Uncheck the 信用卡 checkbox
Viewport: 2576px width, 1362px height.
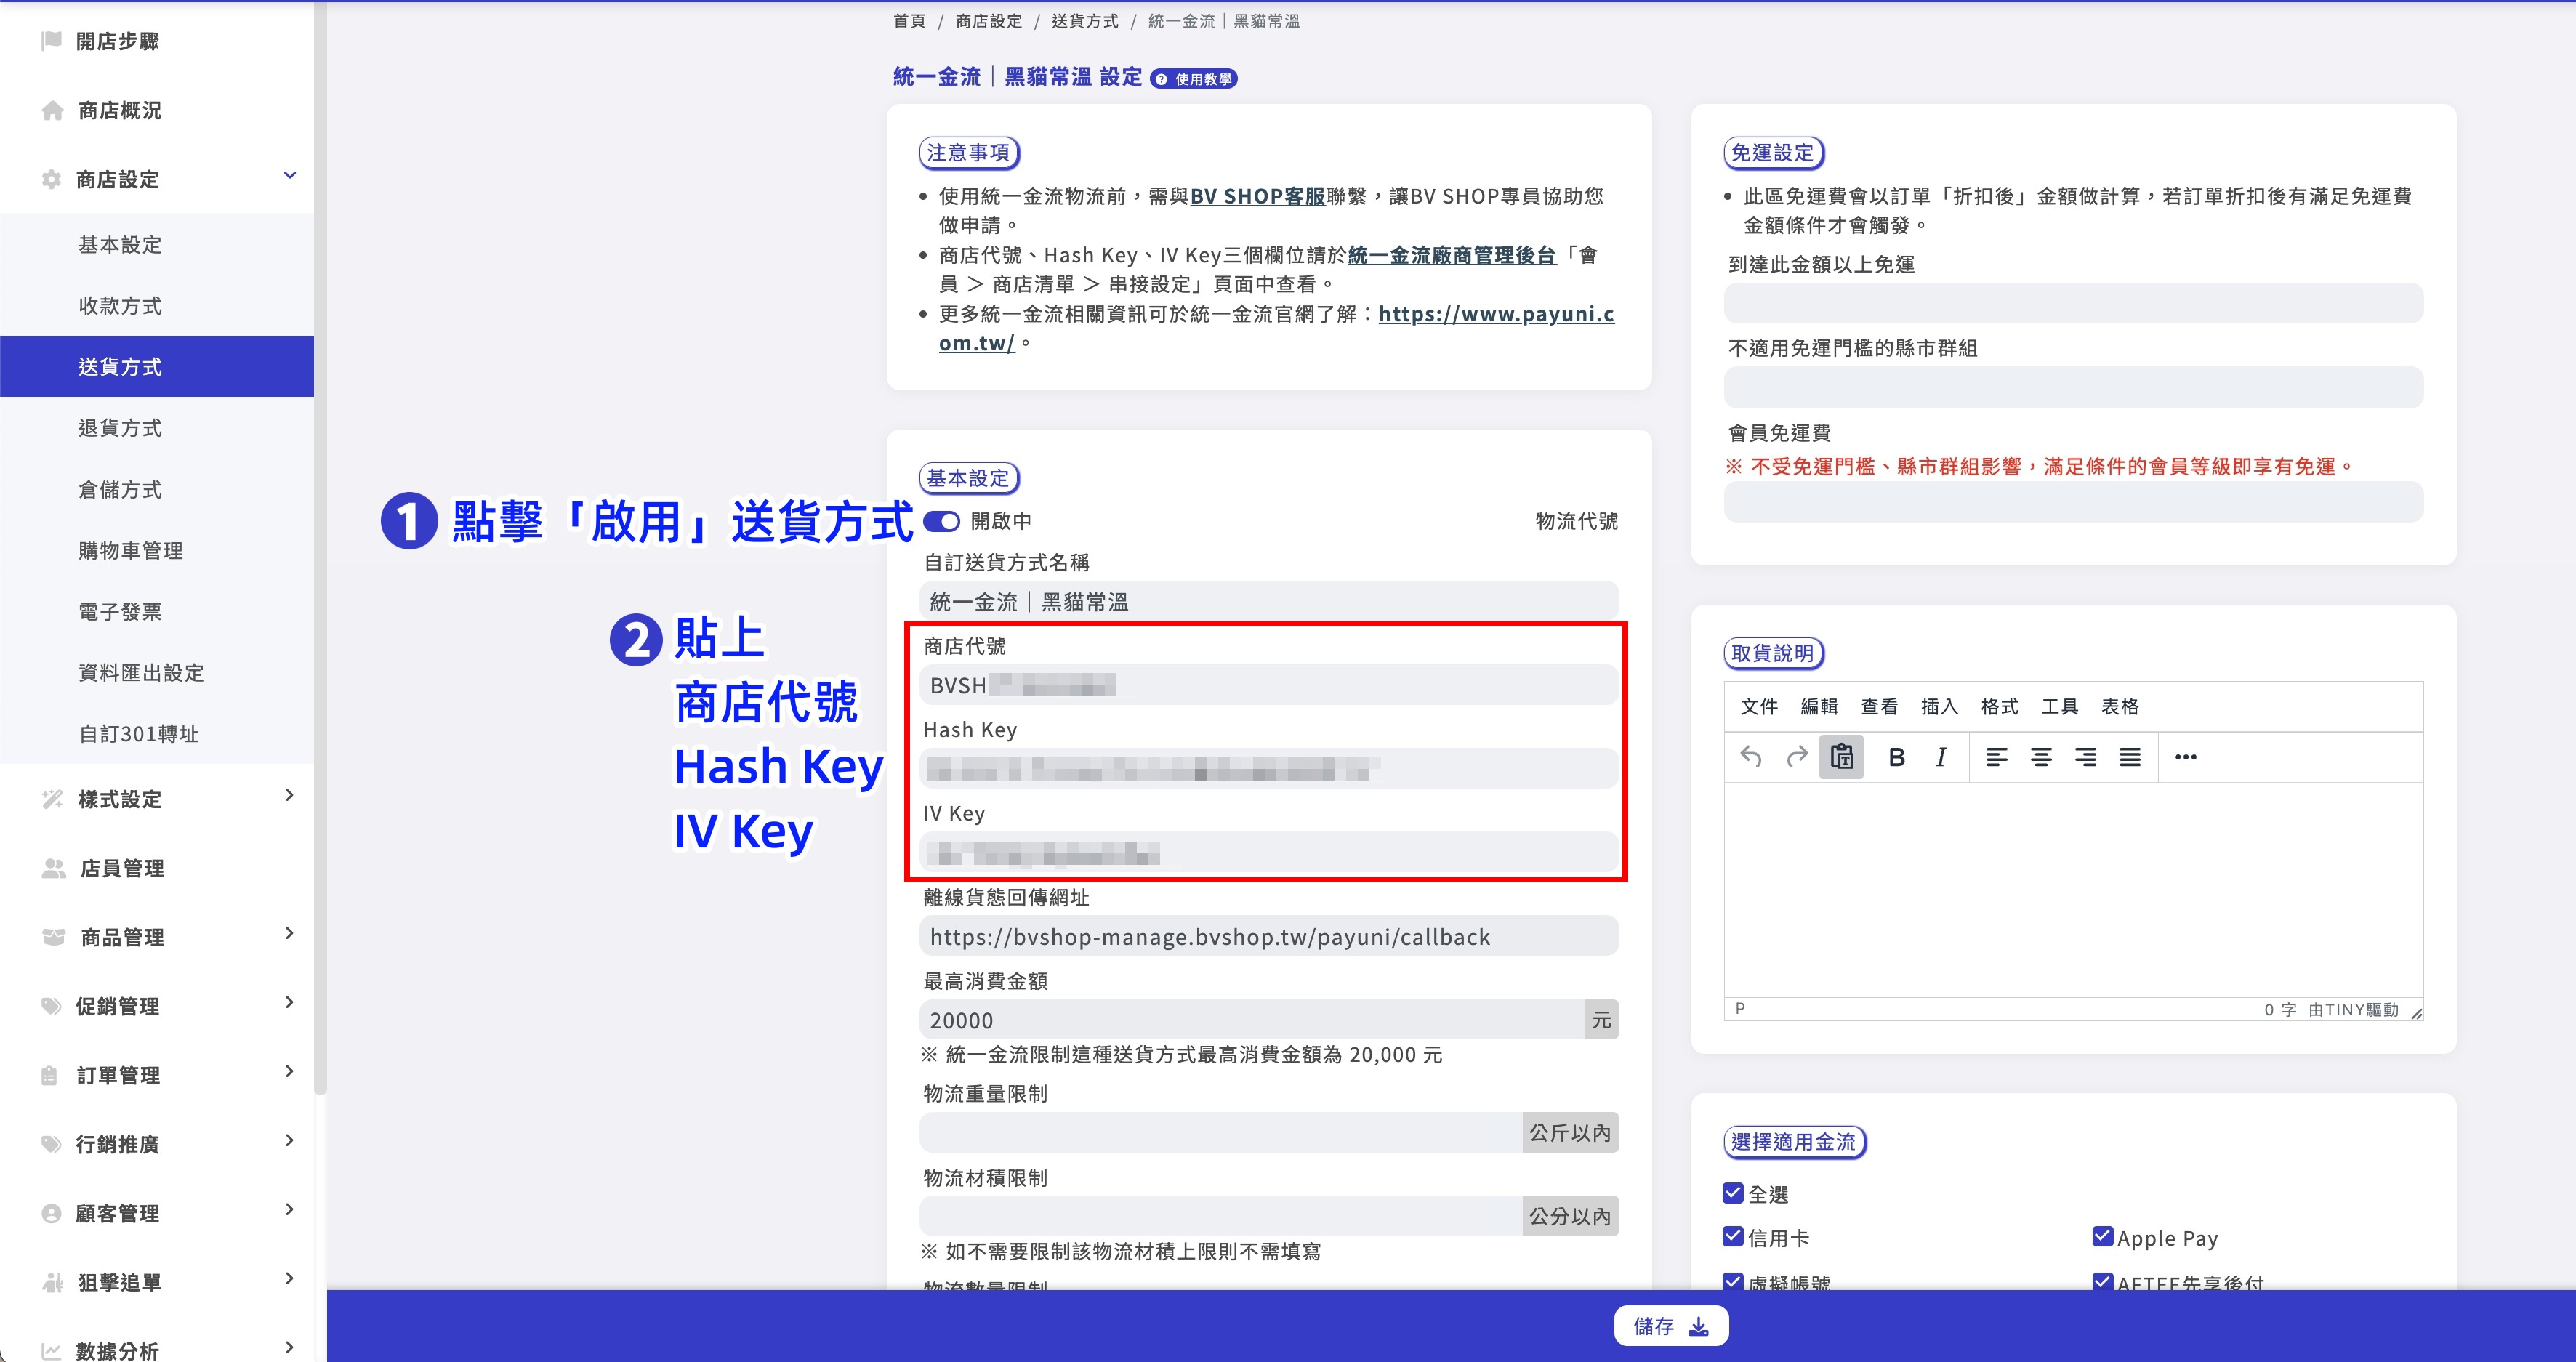pyautogui.click(x=1733, y=1237)
